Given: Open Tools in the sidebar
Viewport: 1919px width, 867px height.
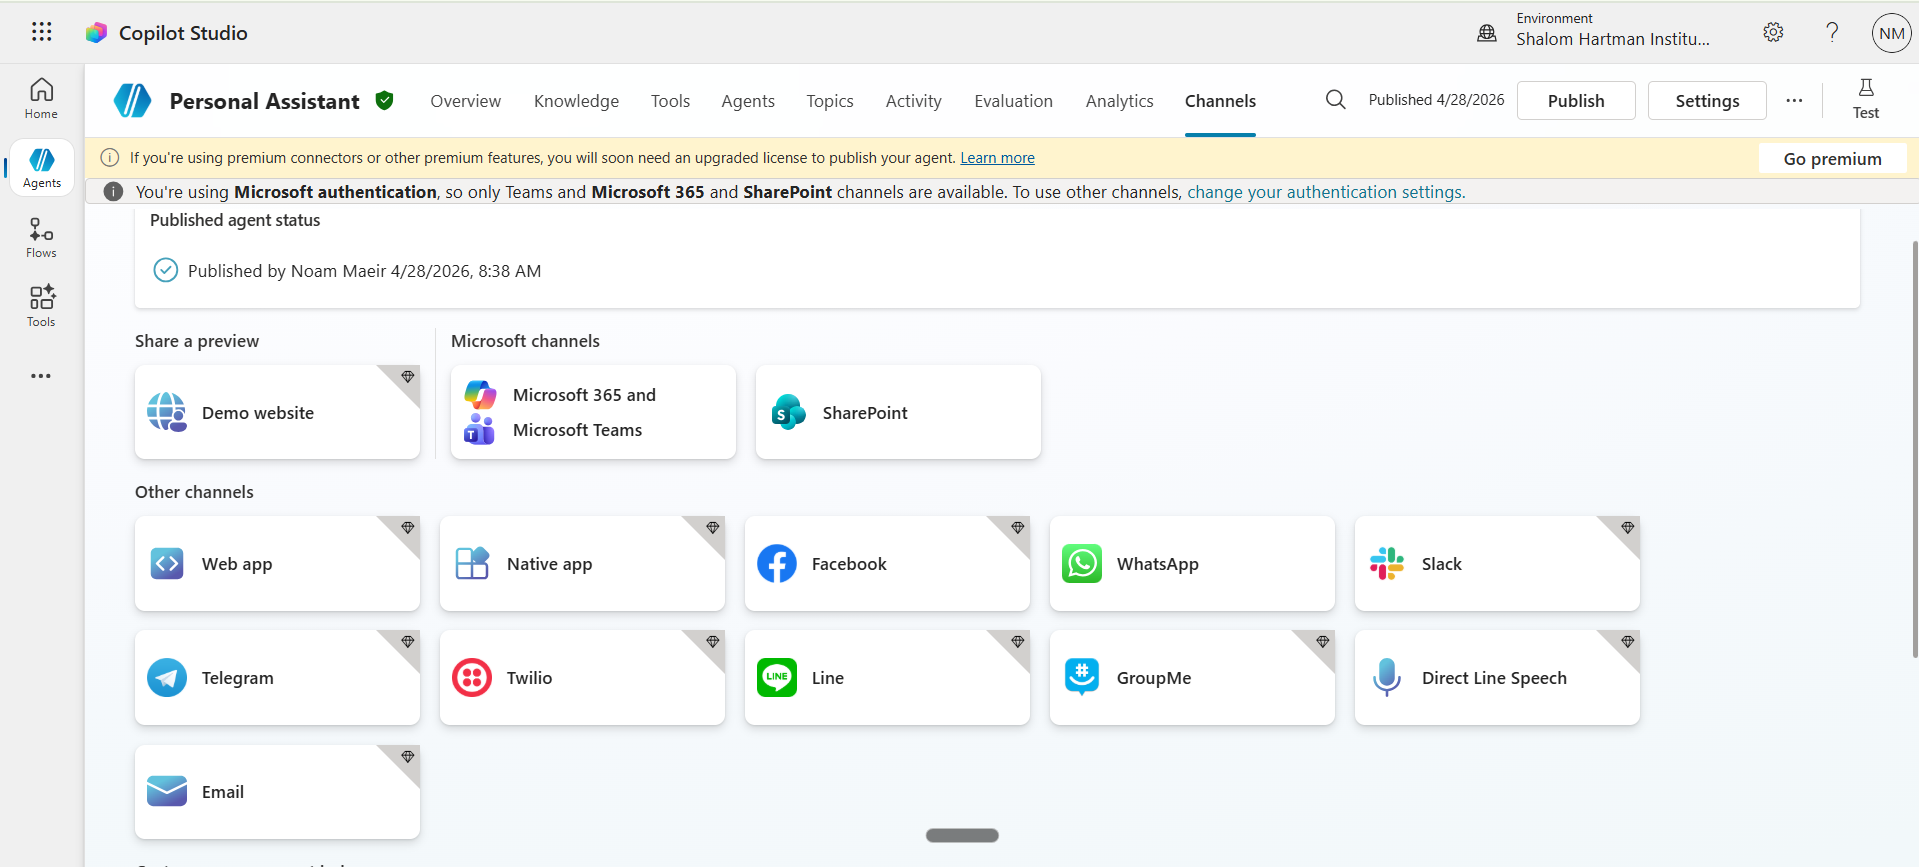Looking at the screenshot, I should [x=41, y=306].
